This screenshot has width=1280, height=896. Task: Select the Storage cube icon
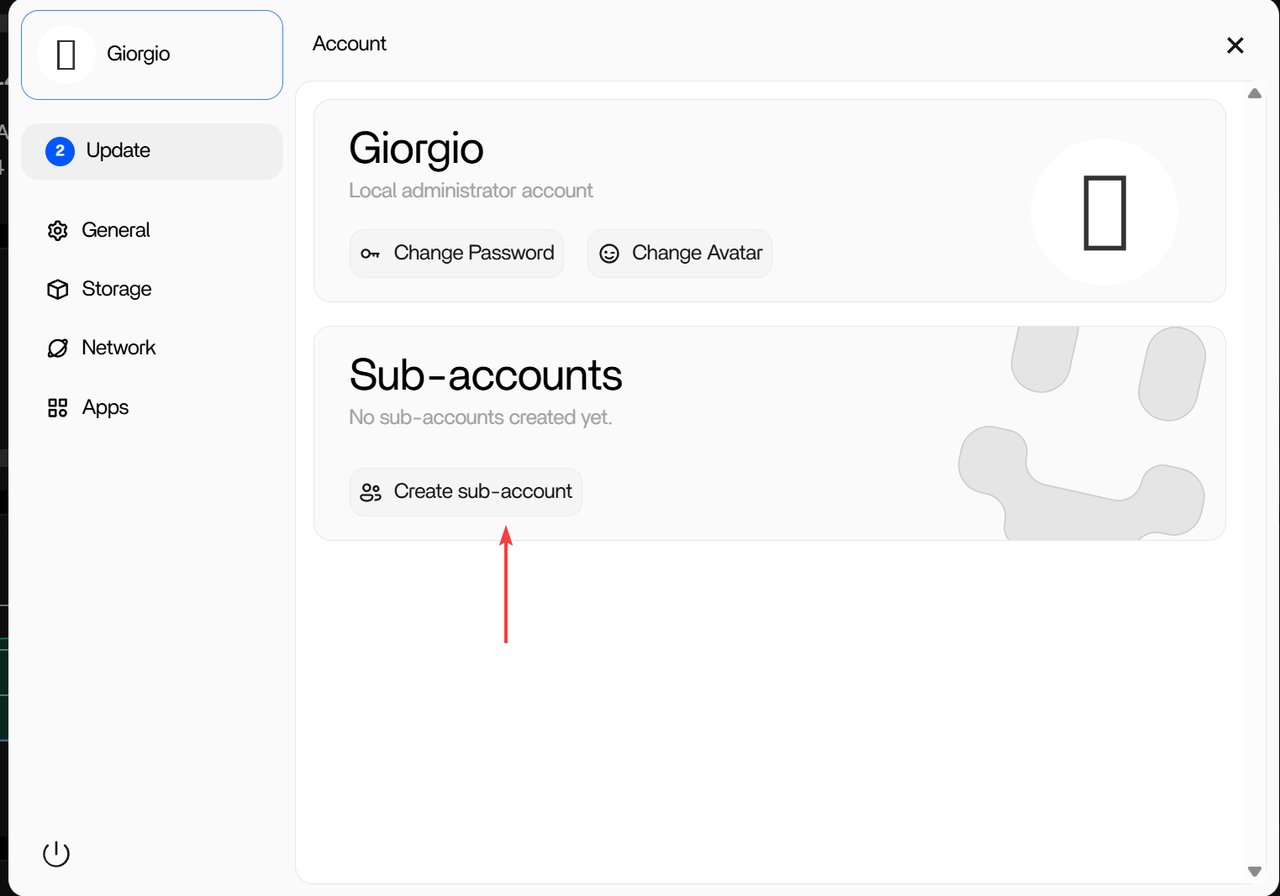point(57,290)
